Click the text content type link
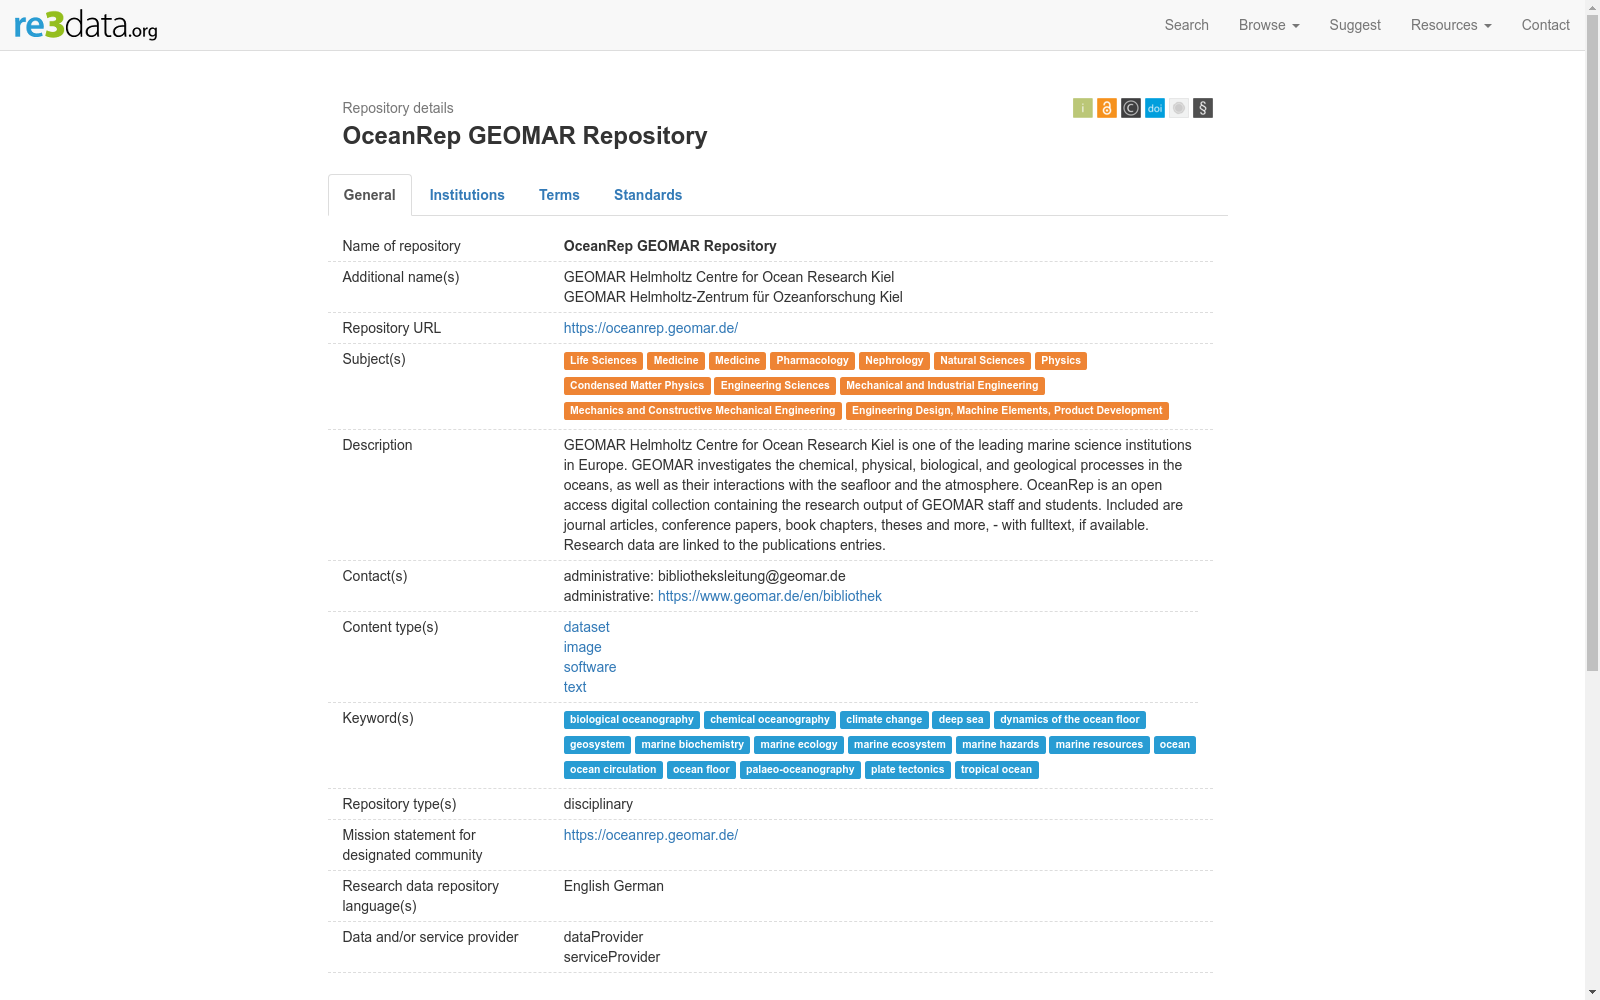This screenshot has width=1600, height=1000. tap(575, 687)
